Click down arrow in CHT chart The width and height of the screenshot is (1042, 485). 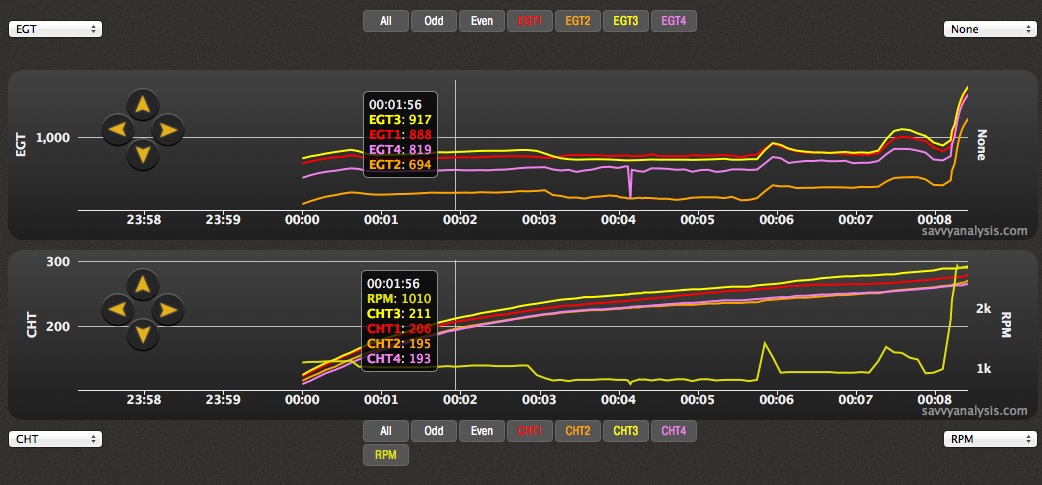(x=143, y=334)
